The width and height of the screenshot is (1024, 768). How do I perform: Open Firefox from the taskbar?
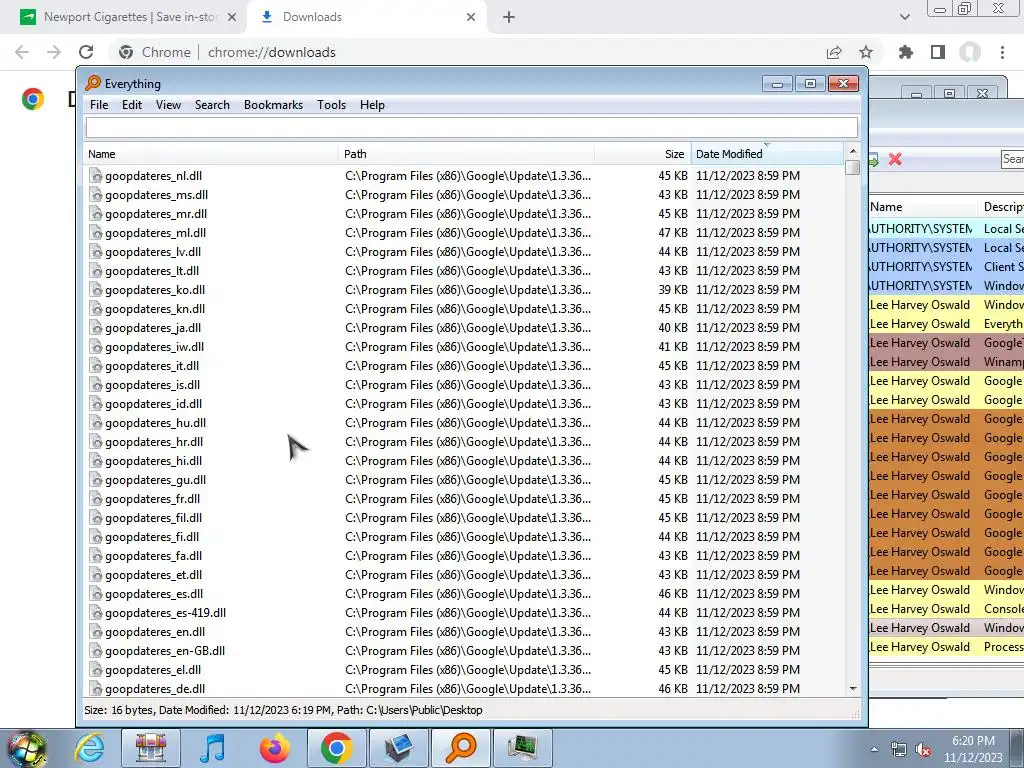pyautogui.click(x=274, y=748)
